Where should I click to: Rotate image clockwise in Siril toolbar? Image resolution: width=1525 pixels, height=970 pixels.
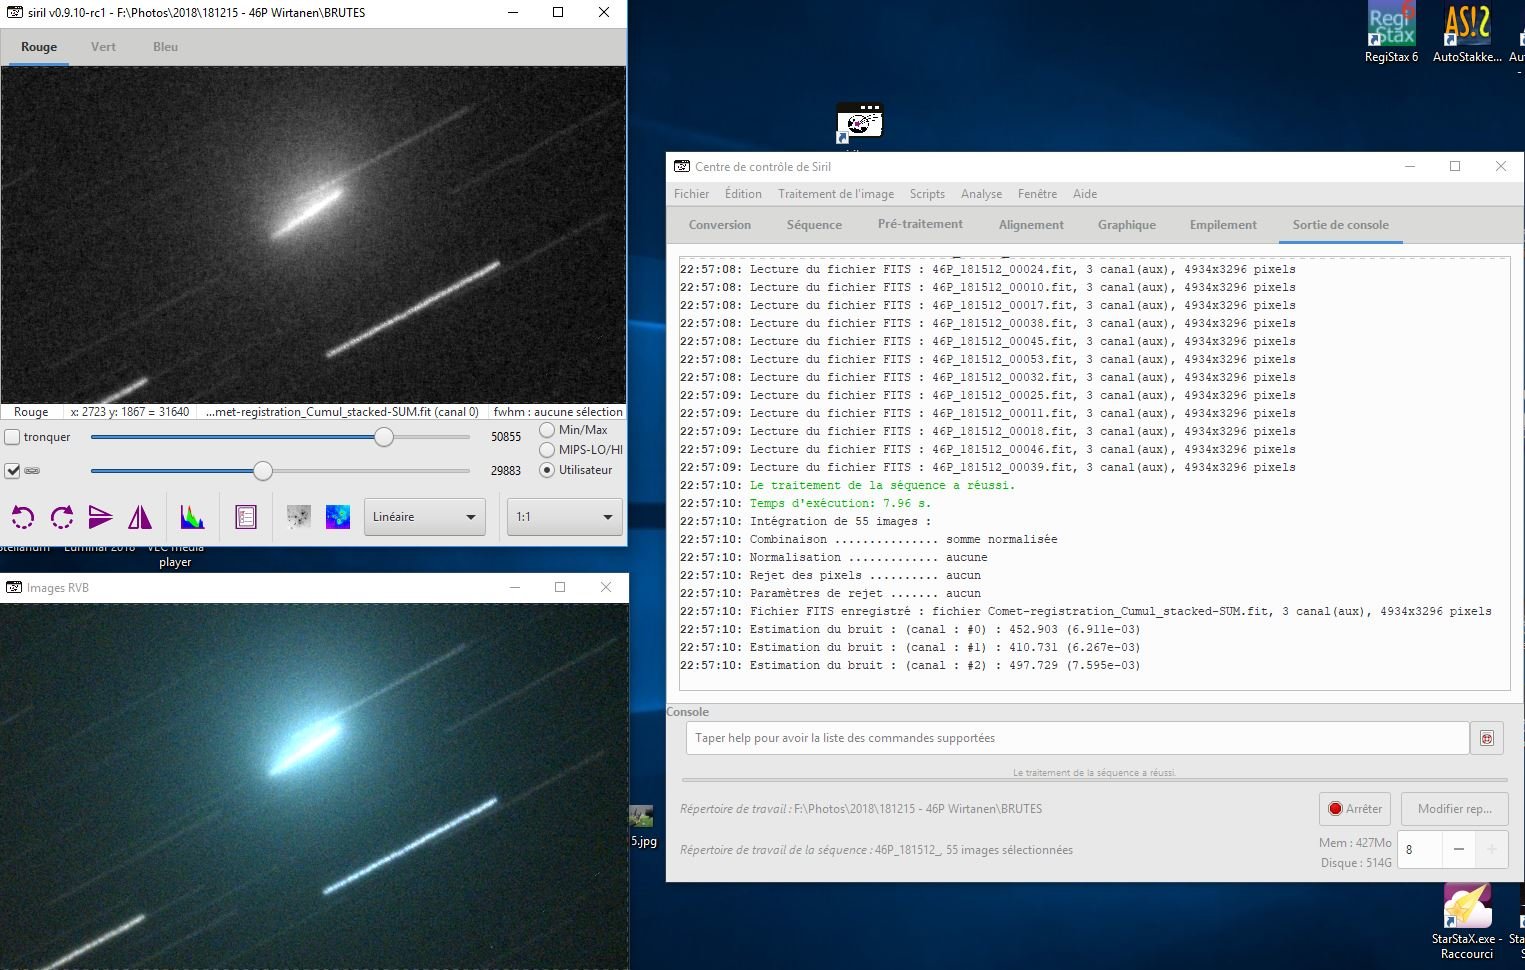(x=62, y=517)
